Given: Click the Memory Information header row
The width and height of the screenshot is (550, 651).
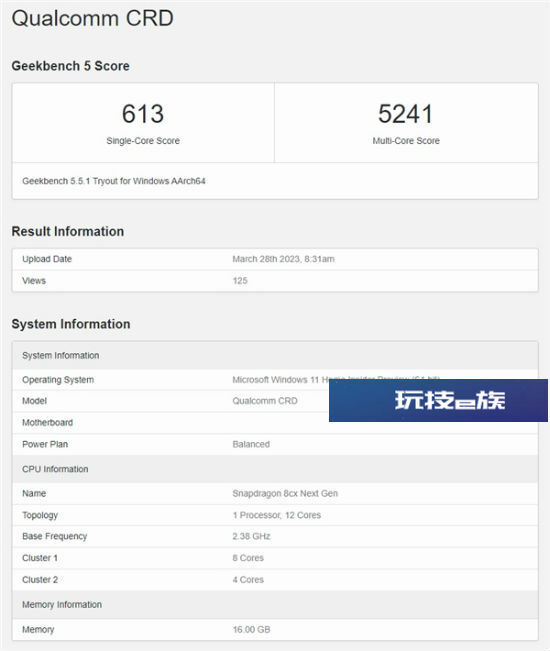Looking at the screenshot, I should coord(275,604).
